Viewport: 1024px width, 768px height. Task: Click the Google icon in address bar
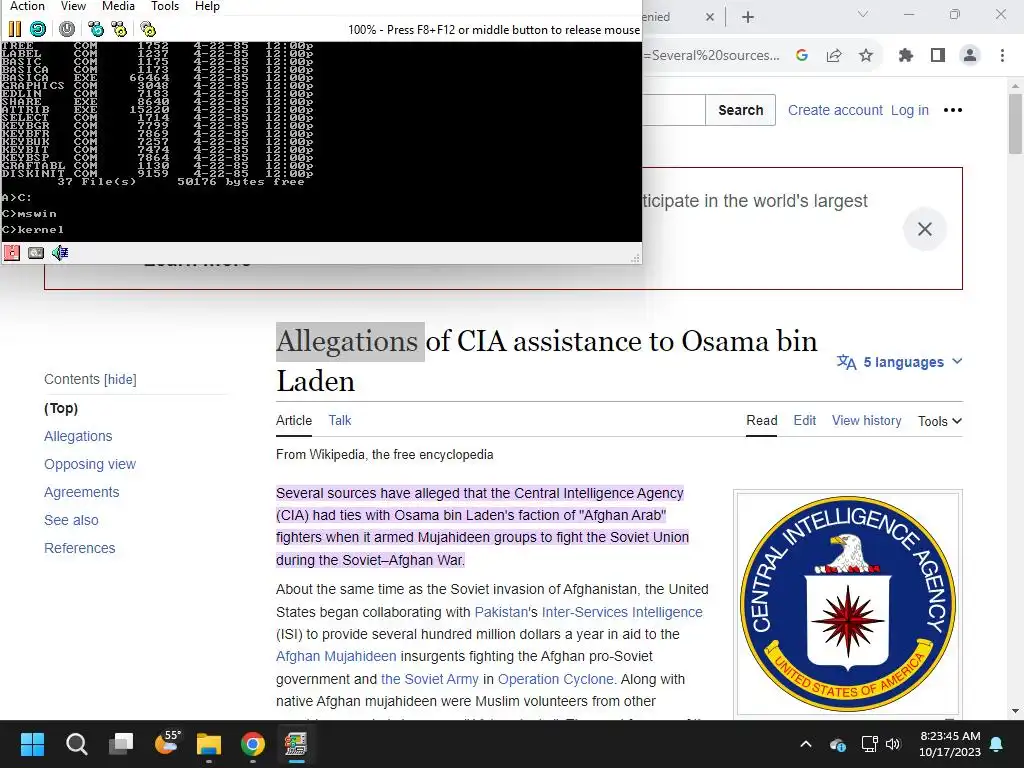[802, 56]
